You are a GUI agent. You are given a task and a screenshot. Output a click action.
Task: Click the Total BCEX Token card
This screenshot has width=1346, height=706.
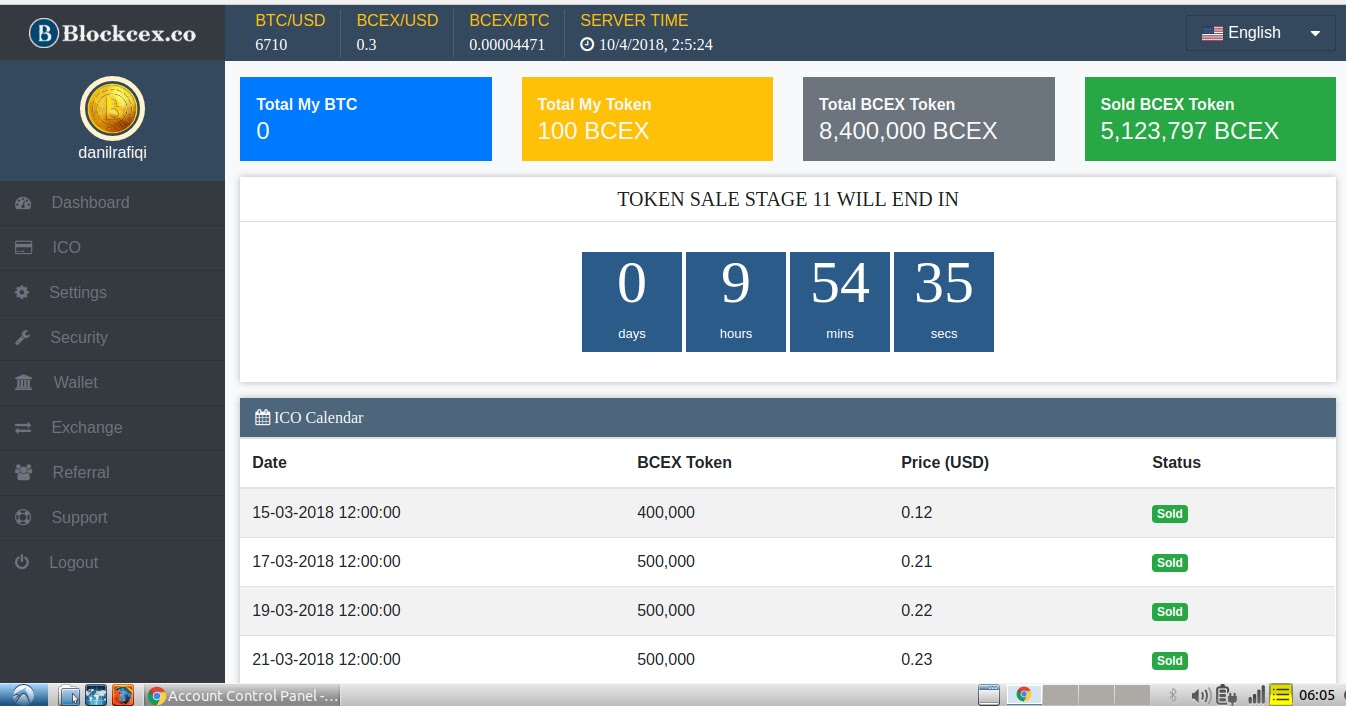click(929, 119)
